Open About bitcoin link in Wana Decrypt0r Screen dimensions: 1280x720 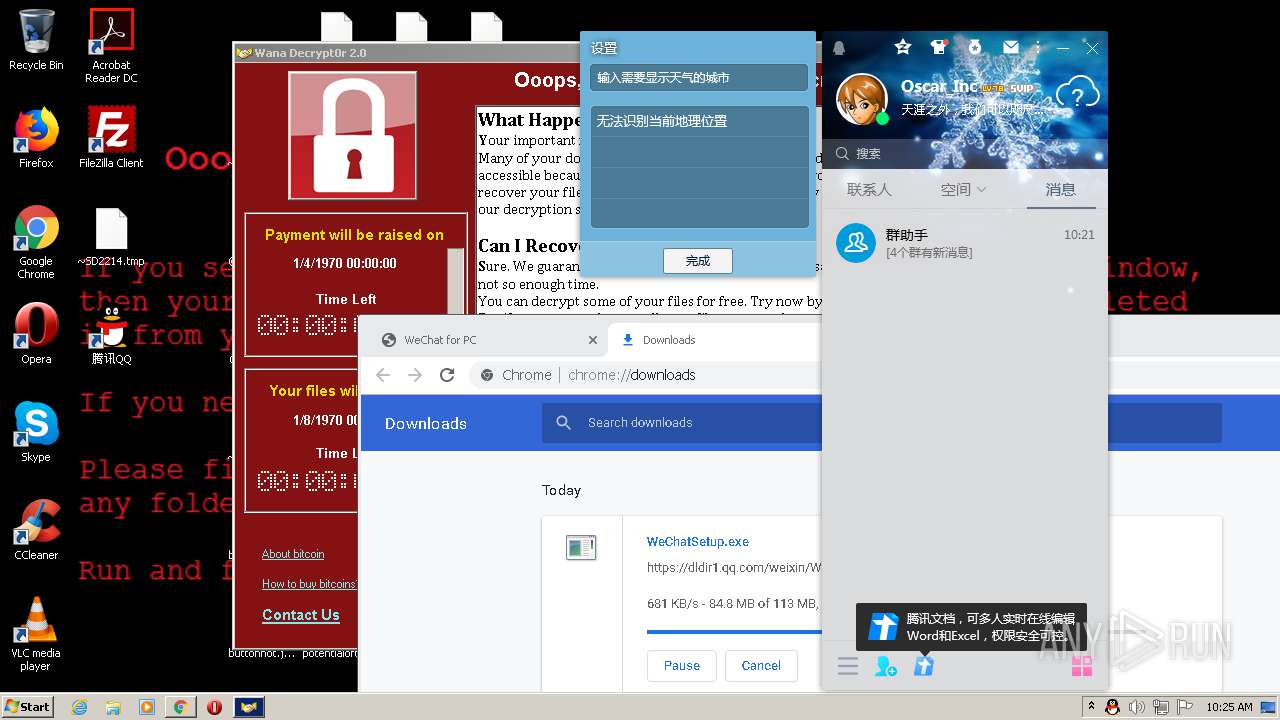click(x=293, y=554)
